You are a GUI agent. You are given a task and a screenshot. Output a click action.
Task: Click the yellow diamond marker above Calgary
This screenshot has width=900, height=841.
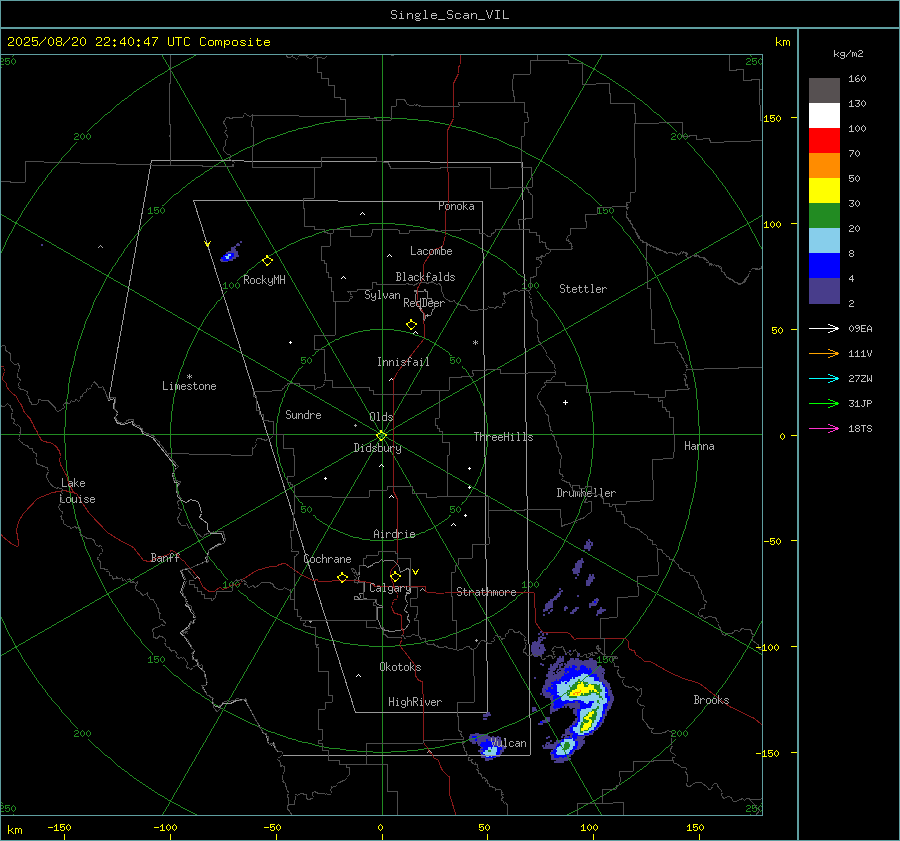(x=395, y=576)
